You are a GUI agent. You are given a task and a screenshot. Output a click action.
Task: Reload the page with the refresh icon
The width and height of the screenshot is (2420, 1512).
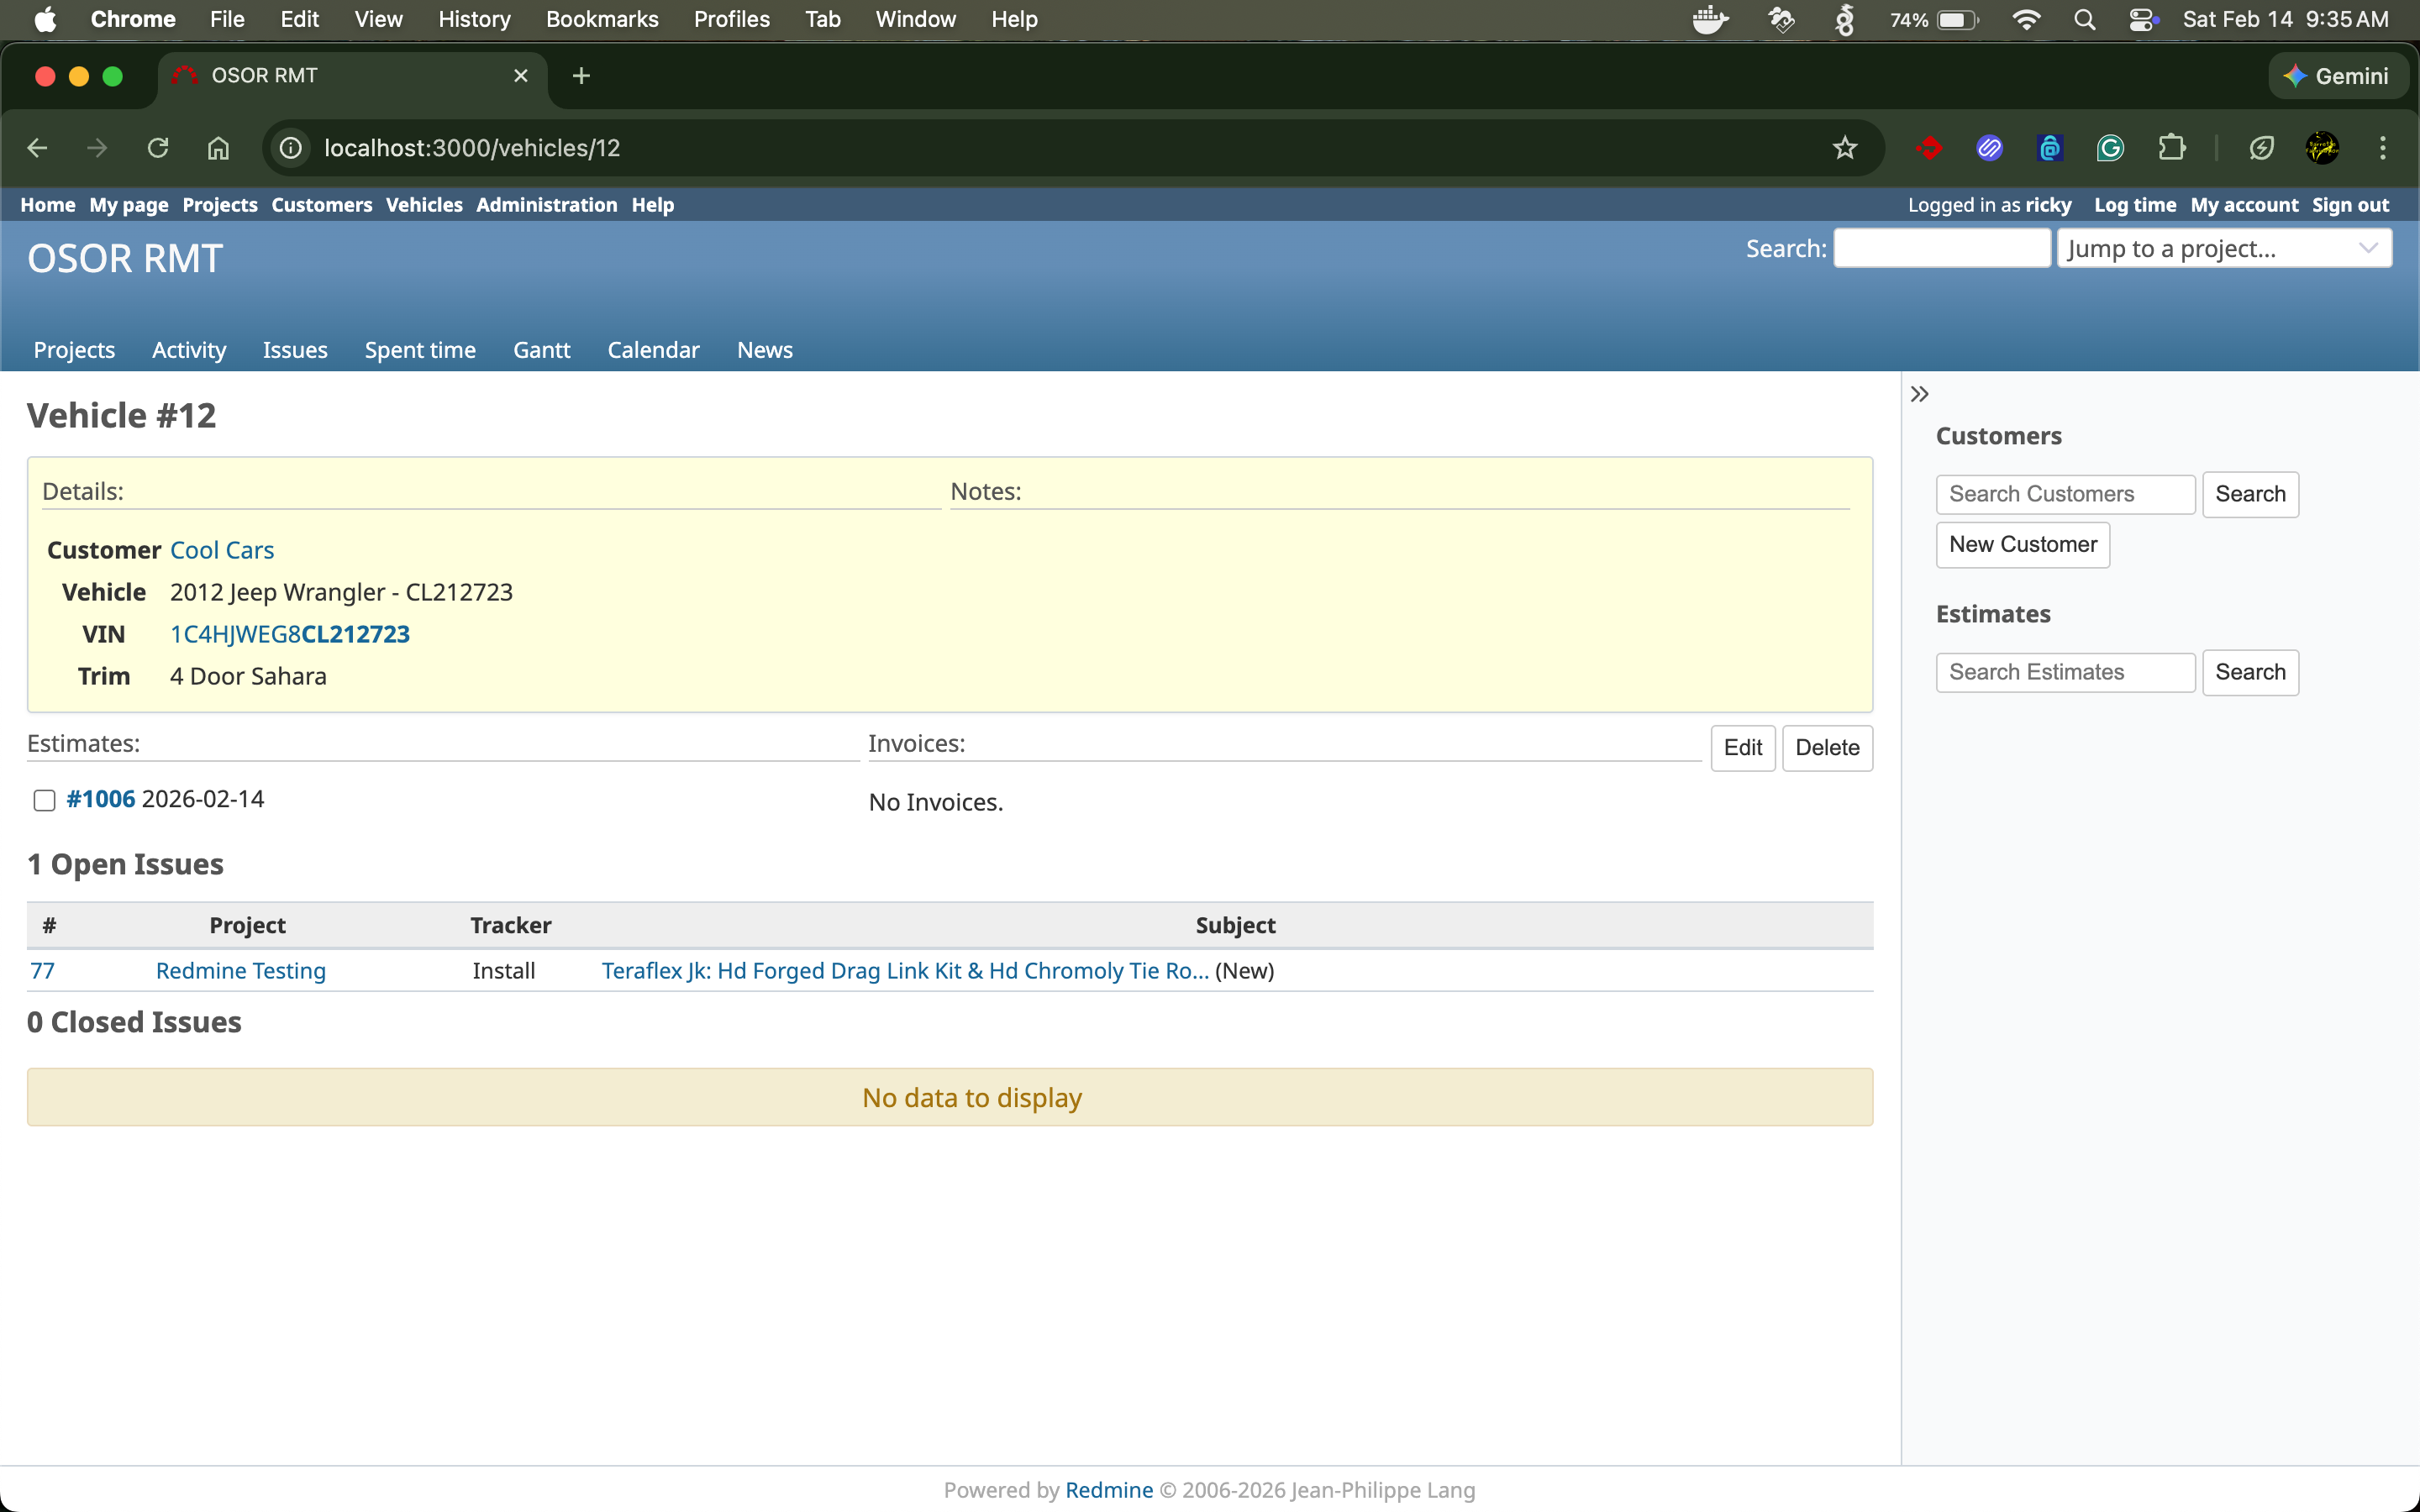[x=158, y=148]
